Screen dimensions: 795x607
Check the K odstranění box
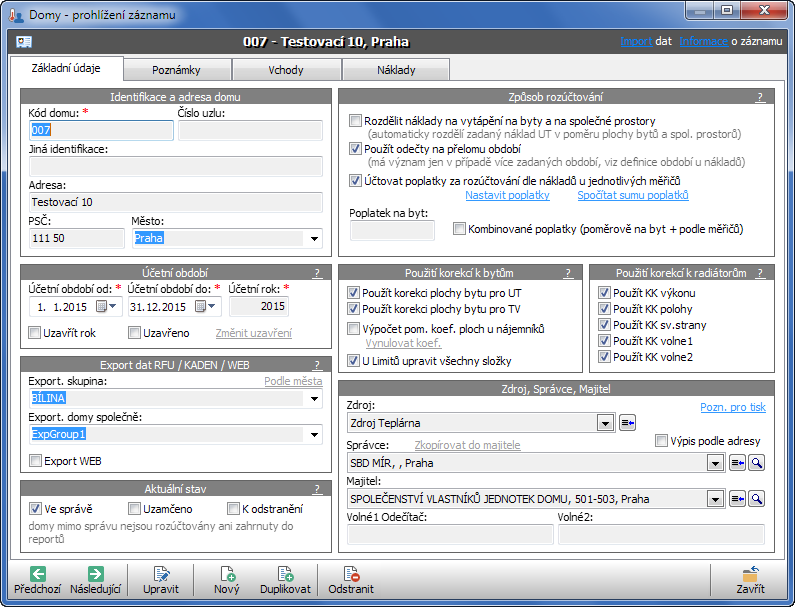click(x=233, y=508)
